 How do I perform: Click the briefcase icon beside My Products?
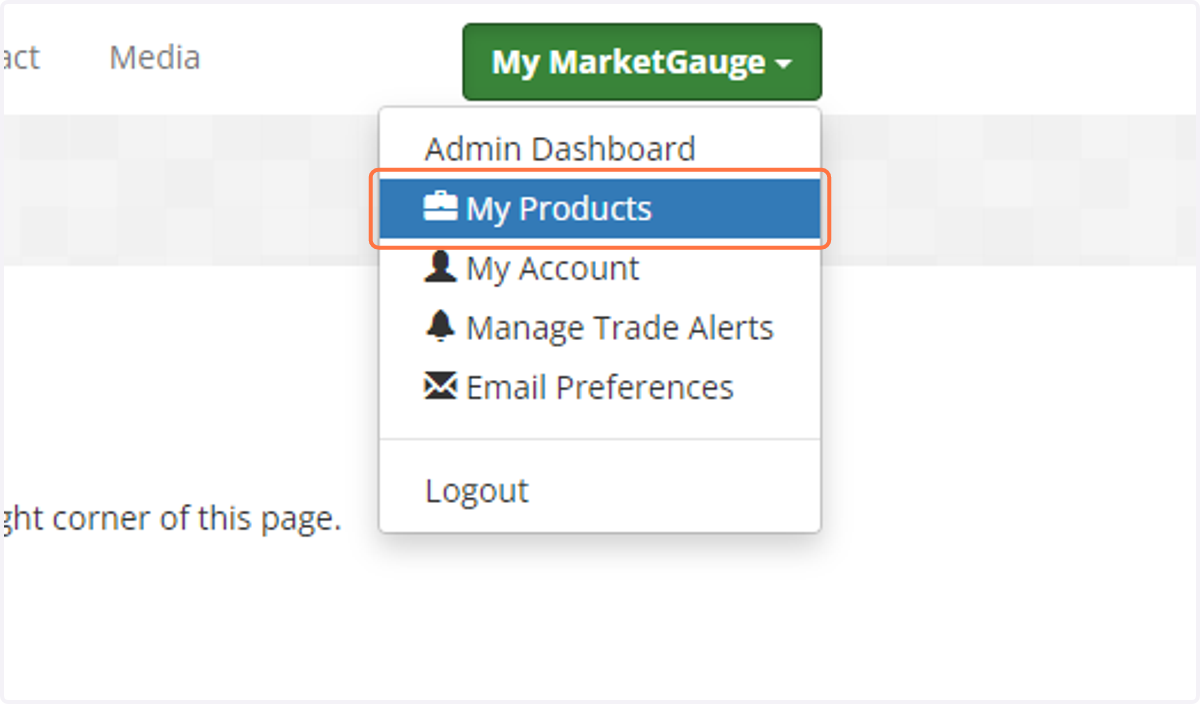(440, 208)
